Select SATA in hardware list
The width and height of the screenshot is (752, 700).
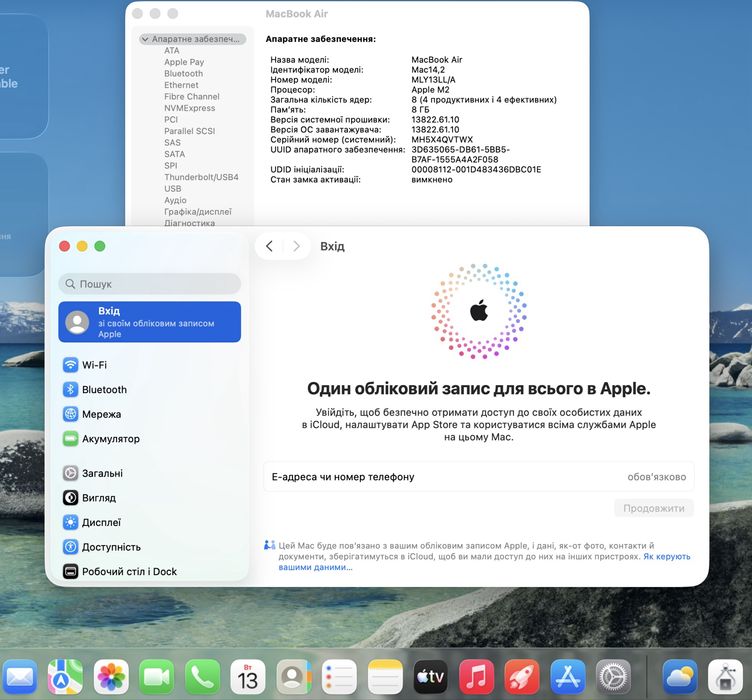175,154
